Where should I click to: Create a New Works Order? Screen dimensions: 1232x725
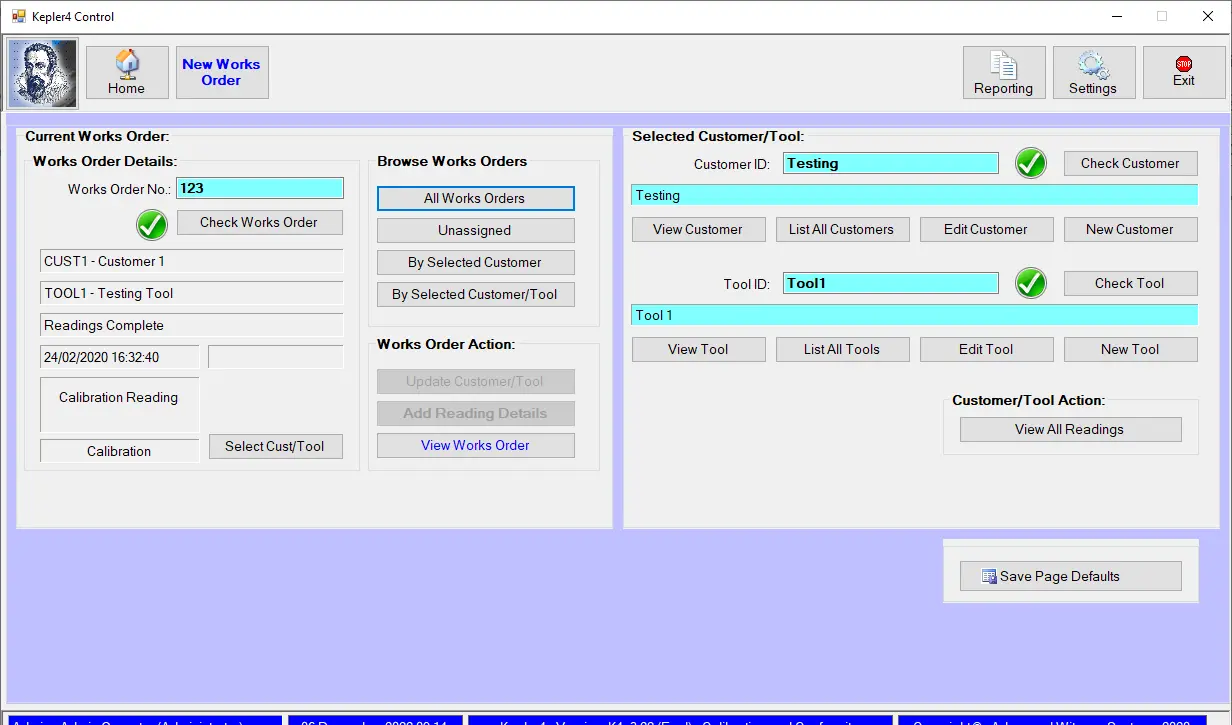221,72
